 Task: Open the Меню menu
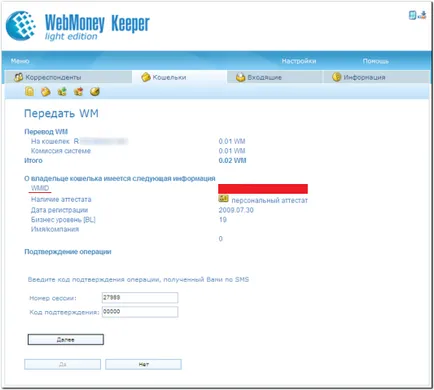(x=20, y=61)
